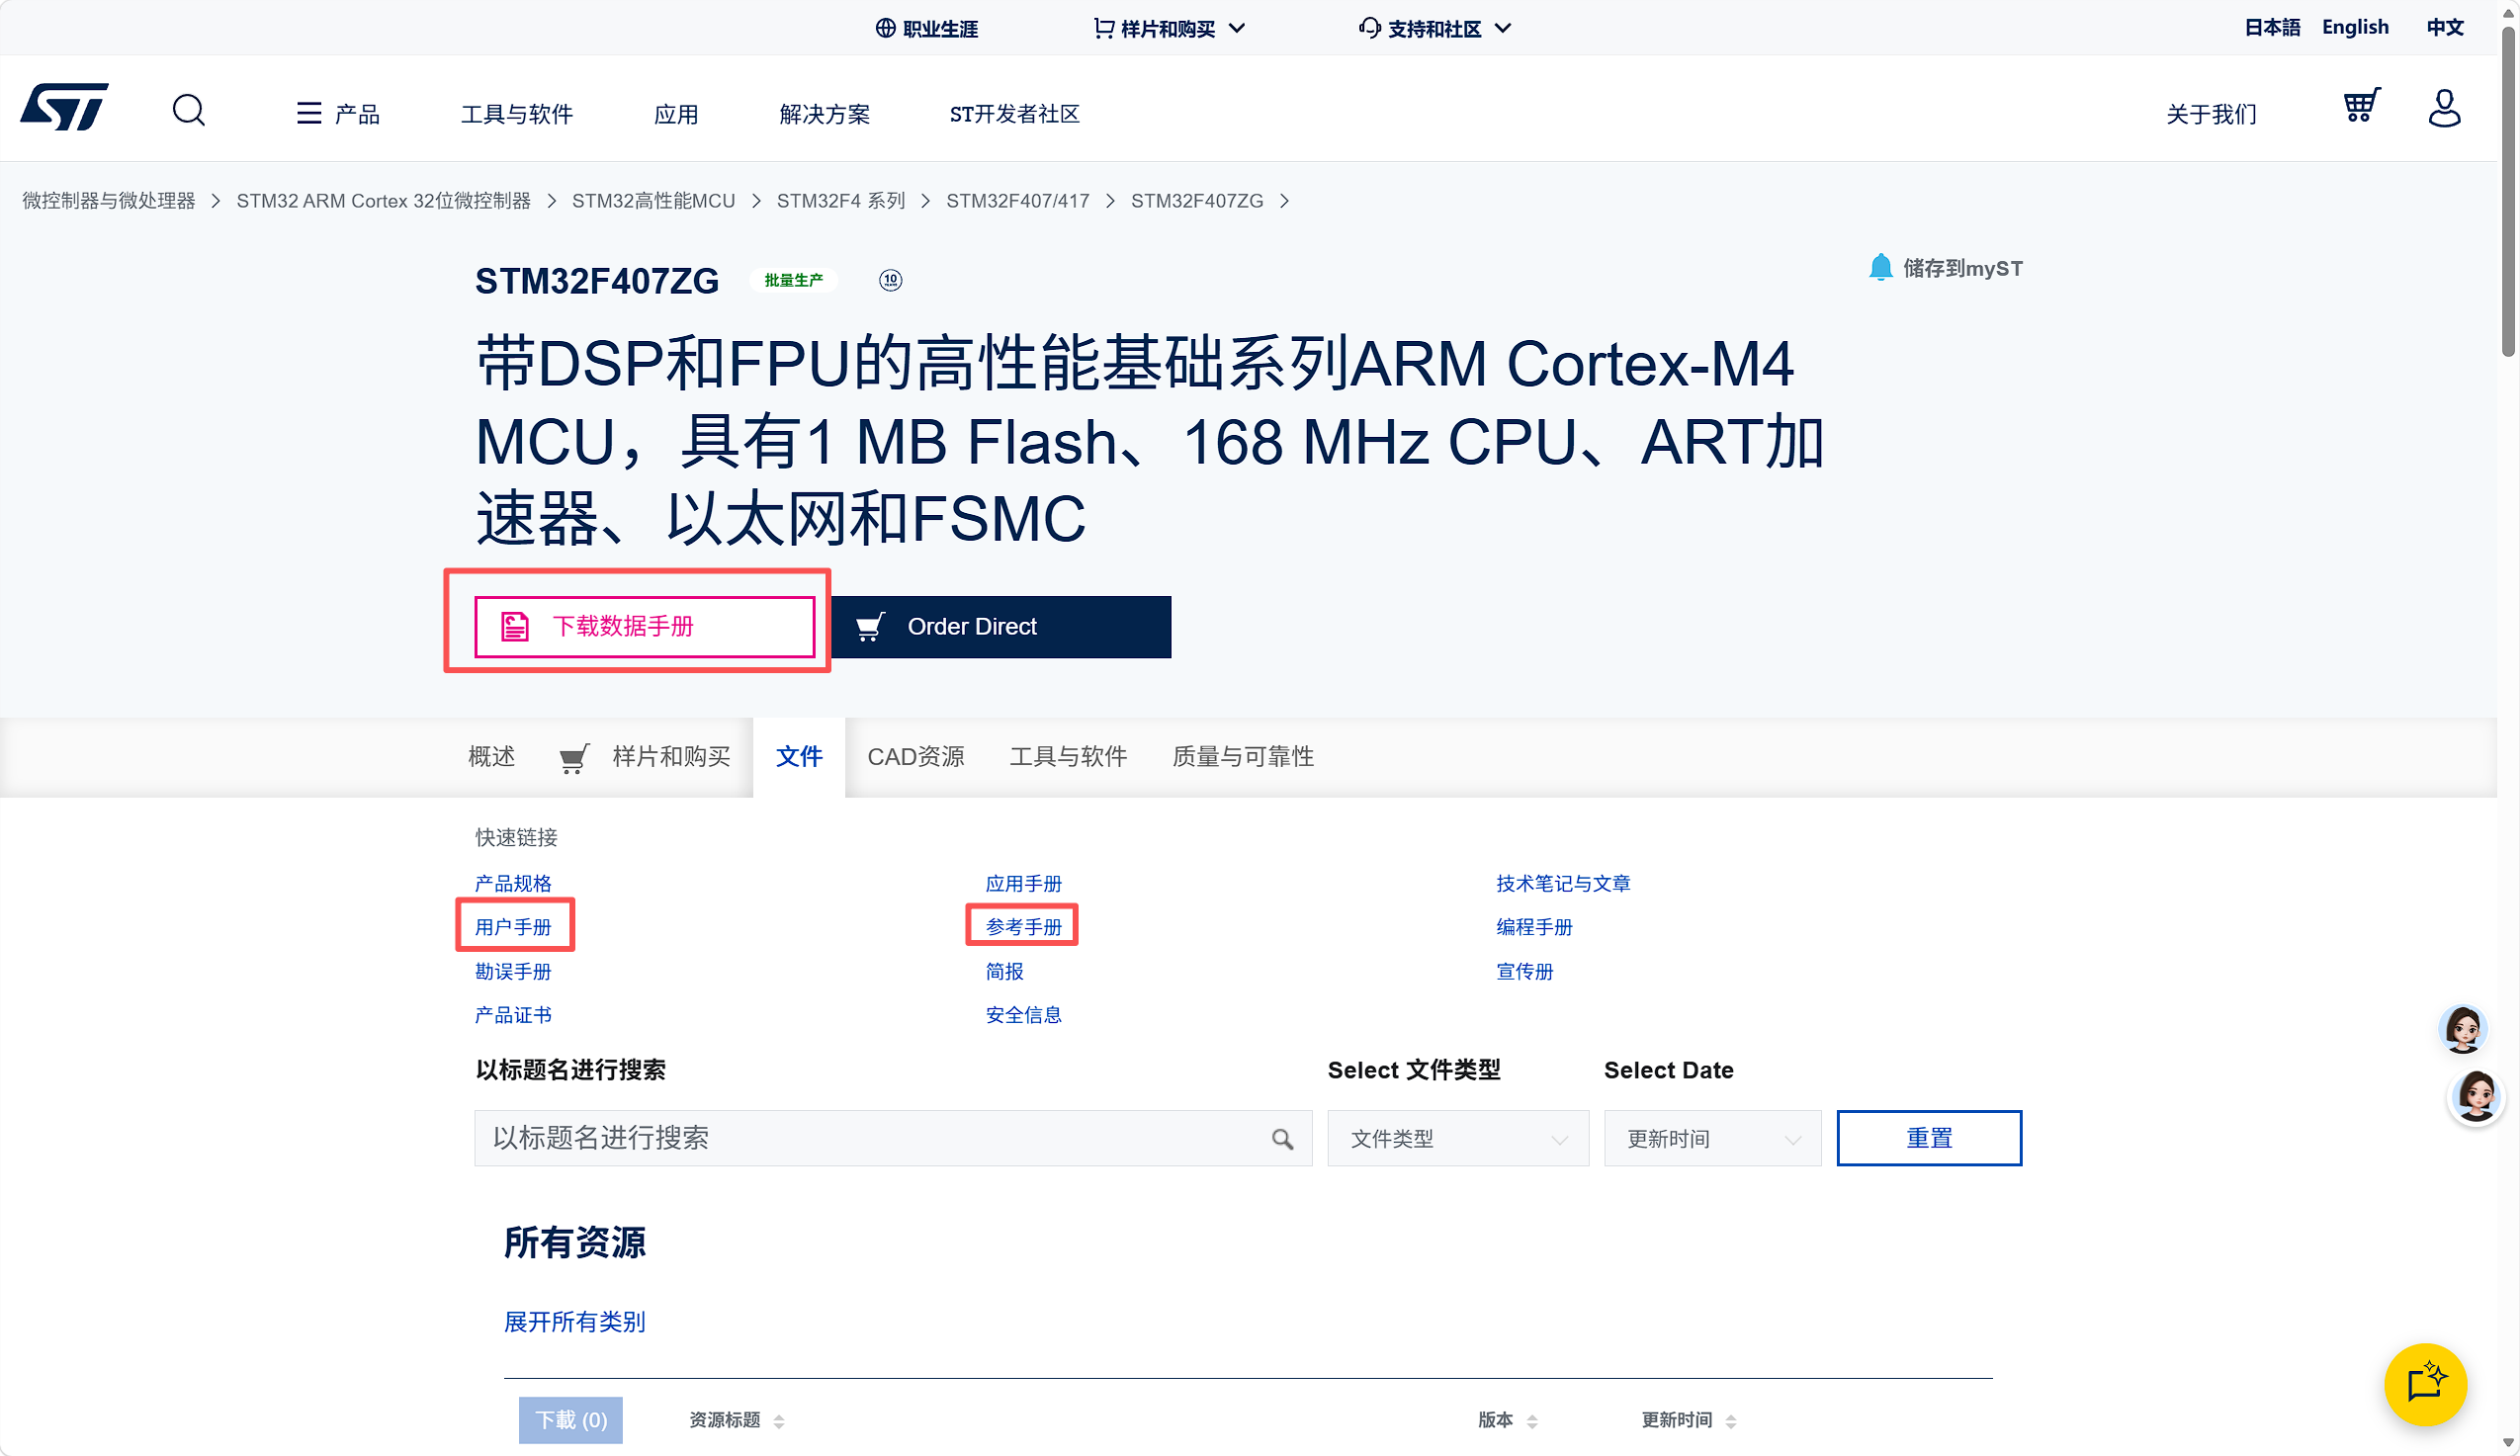Click the 储存到myST bell icon
Screen dimensions: 2520x1456
(1880, 267)
